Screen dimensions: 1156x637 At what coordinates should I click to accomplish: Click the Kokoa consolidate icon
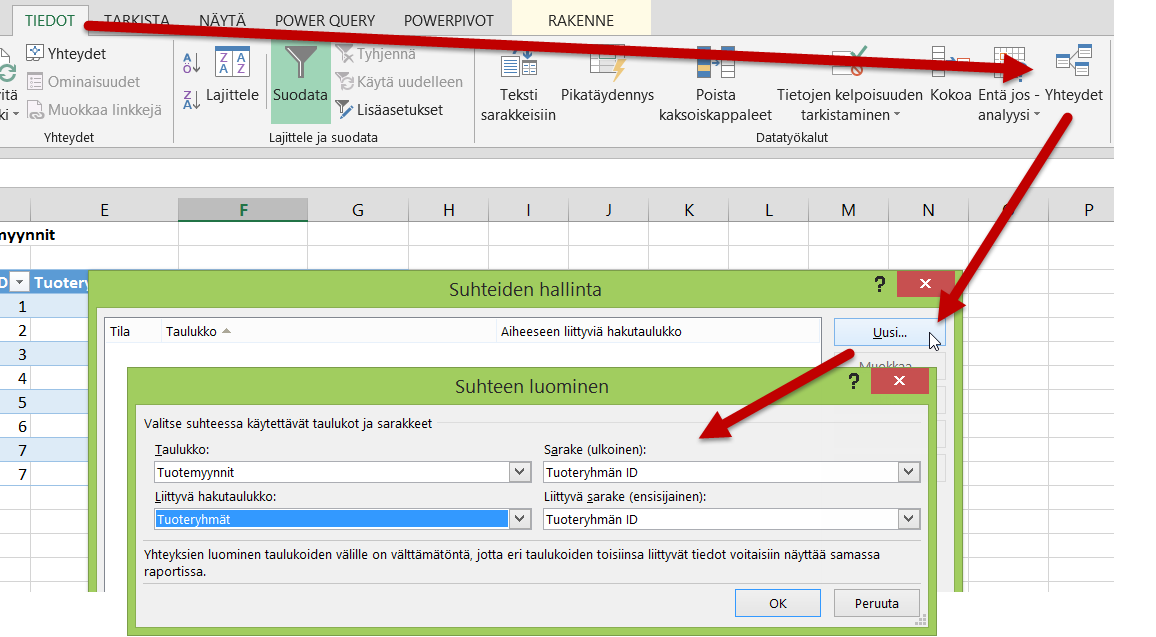tap(950, 65)
